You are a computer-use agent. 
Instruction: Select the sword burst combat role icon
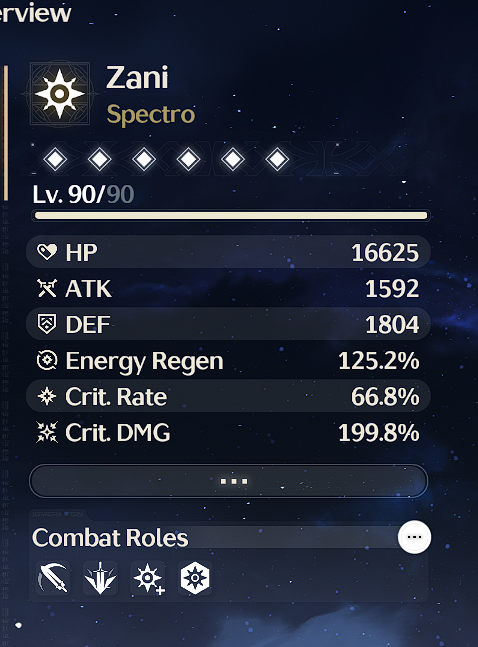coord(100,578)
